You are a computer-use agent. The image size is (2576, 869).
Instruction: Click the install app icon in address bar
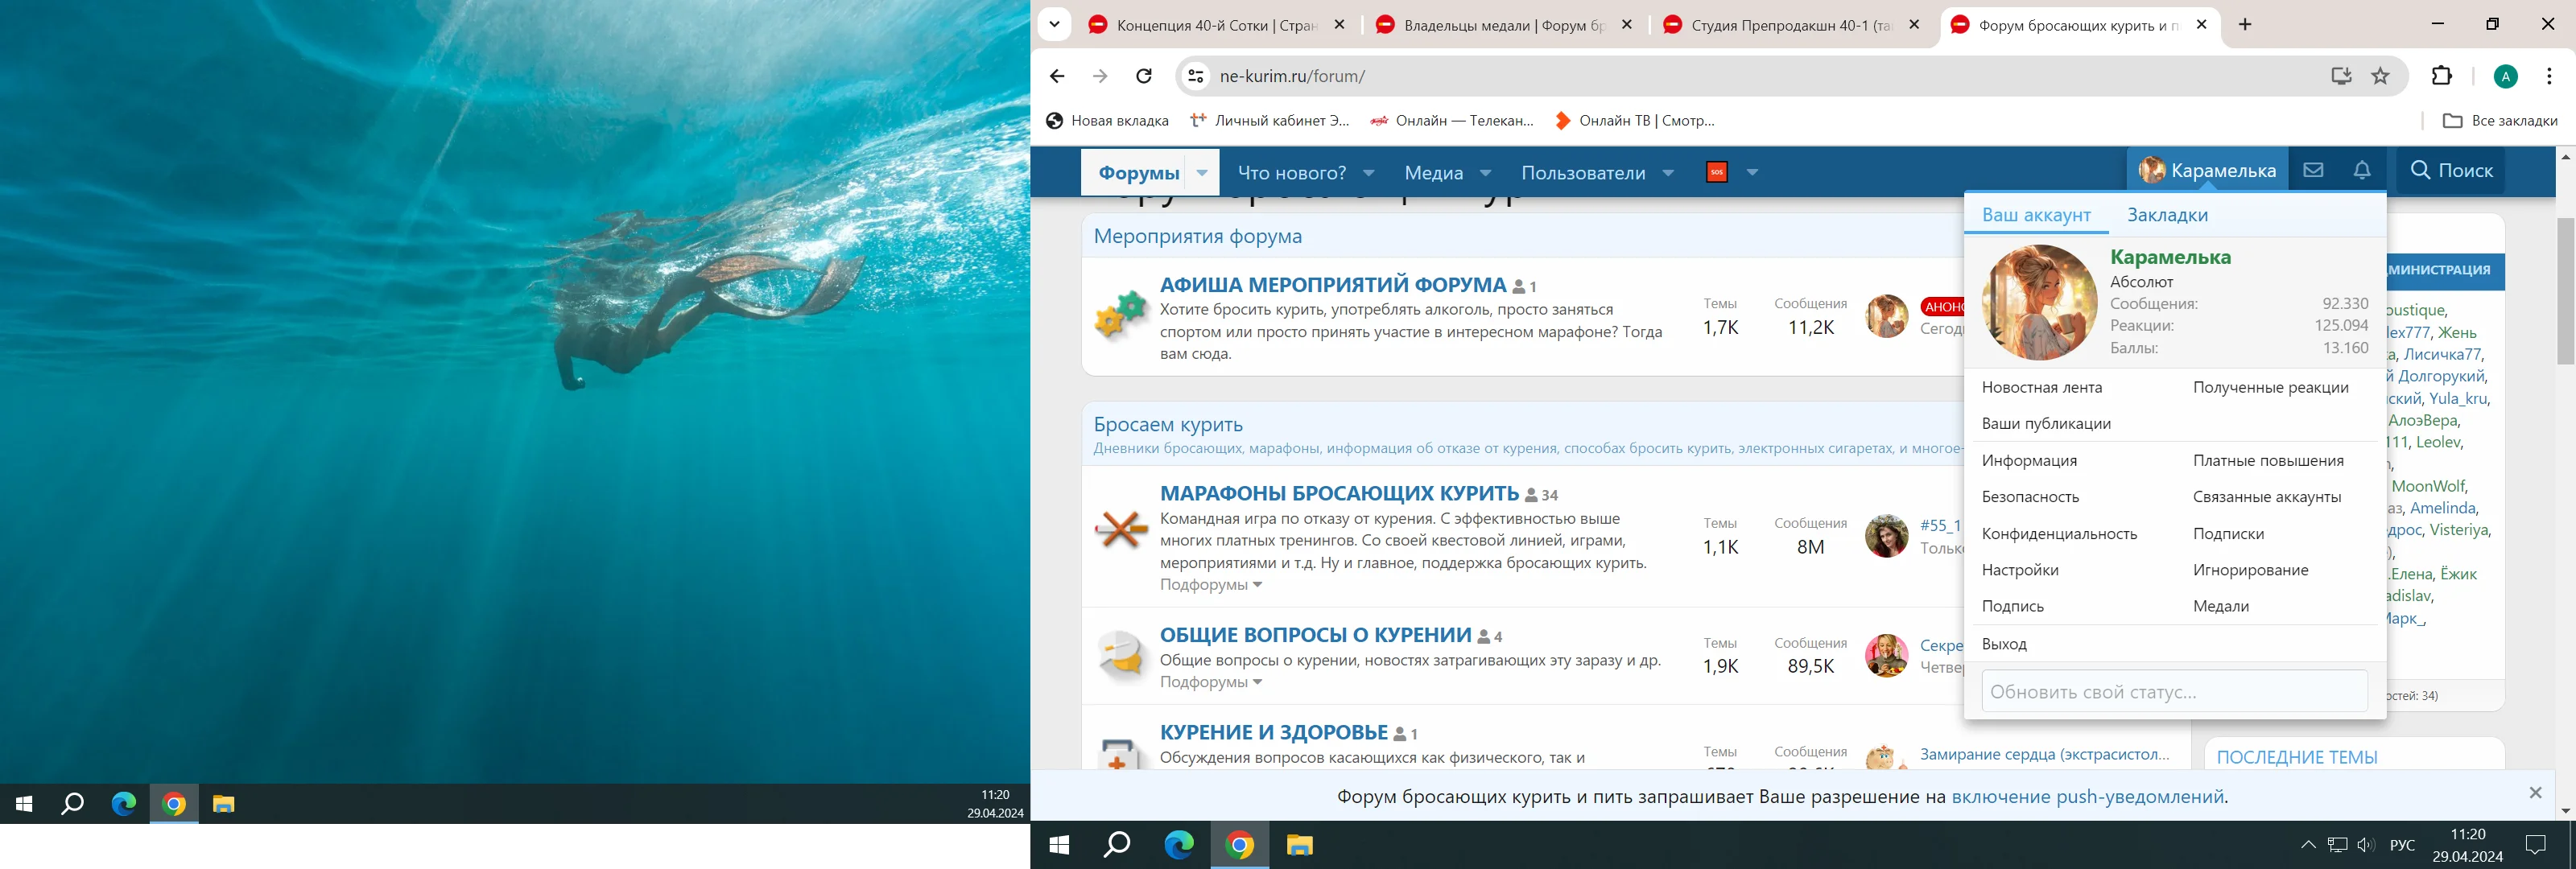click(2341, 76)
